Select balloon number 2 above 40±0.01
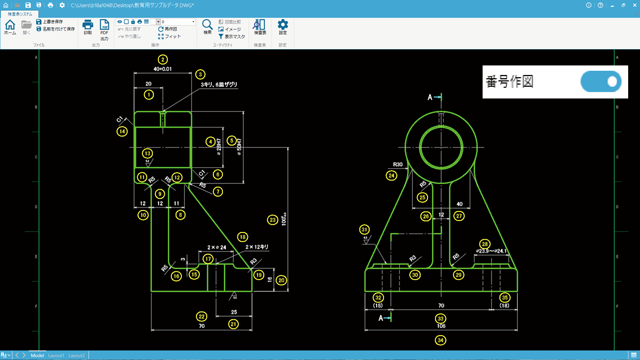 tap(163, 60)
